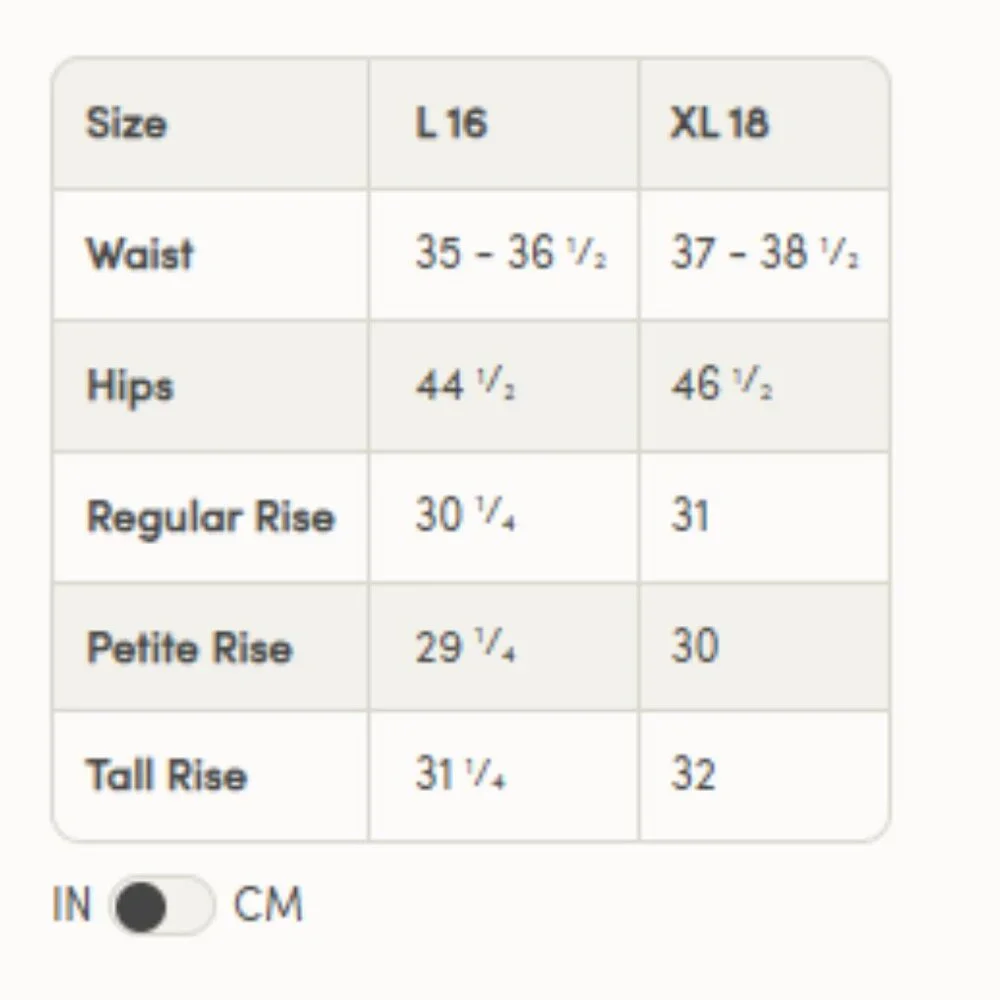The width and height of the screenshot is (1000, 1000).
Task: Select the CM unit label
Action: 268,904
